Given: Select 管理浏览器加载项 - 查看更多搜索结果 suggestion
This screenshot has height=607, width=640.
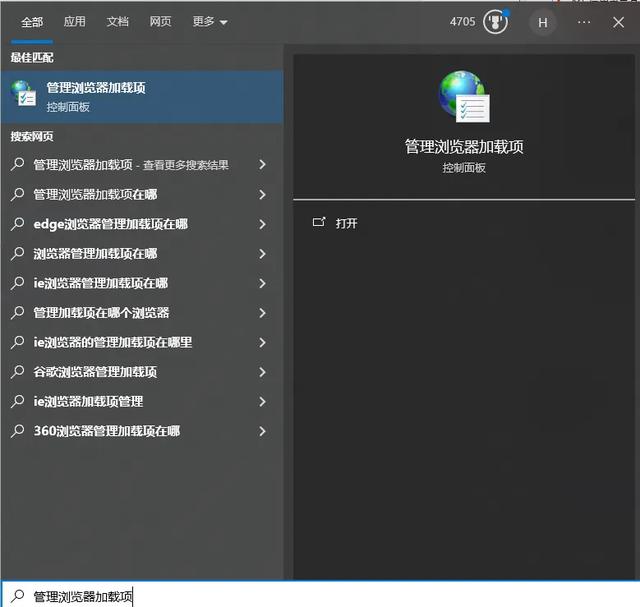Looking at the screenshot, I should [142, 165].
